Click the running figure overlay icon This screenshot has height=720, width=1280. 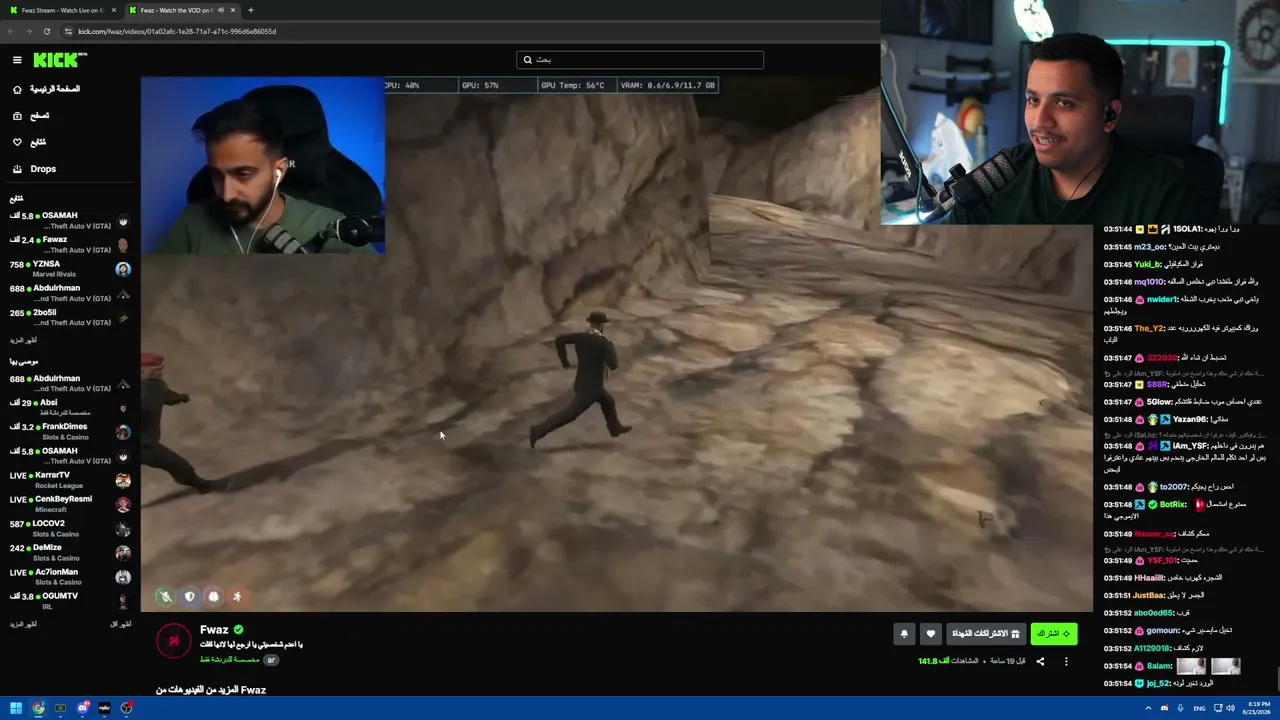pyautogui.click(x=237, y=597)
